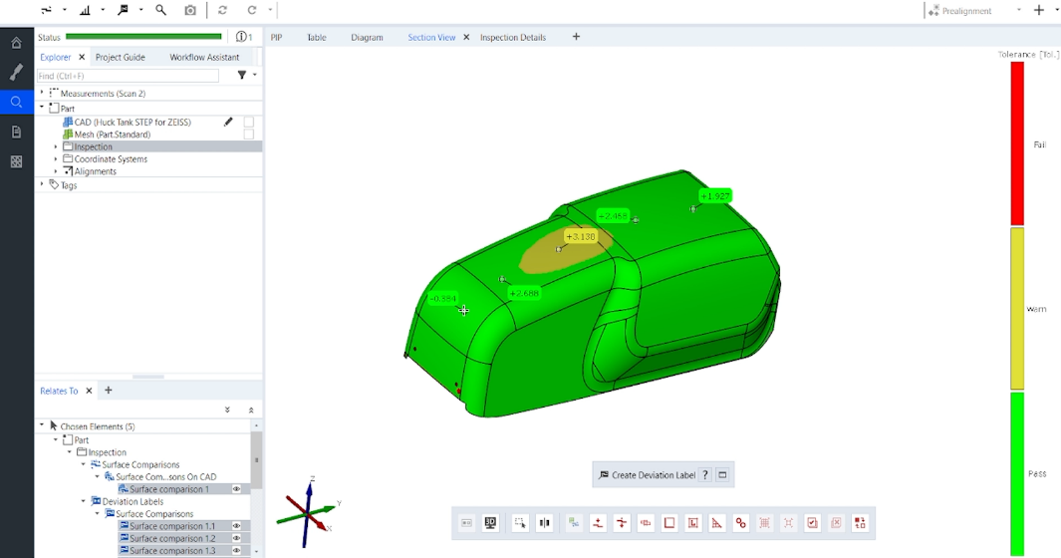Click the red Fail segment of tolerance legend
This screenshot has height=558, width=1061.
click(x=1017, y=143)
